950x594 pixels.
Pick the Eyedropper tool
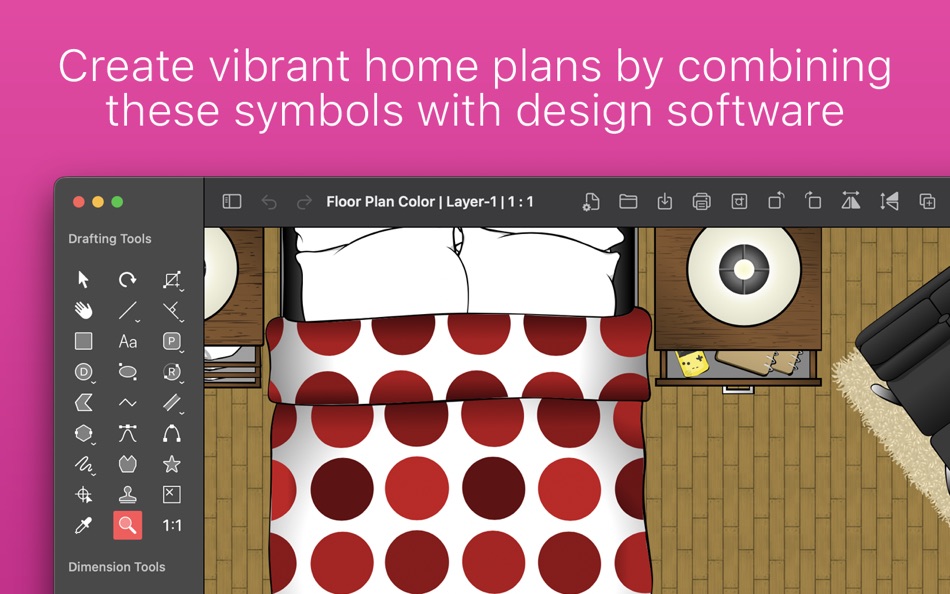[84, 524]
